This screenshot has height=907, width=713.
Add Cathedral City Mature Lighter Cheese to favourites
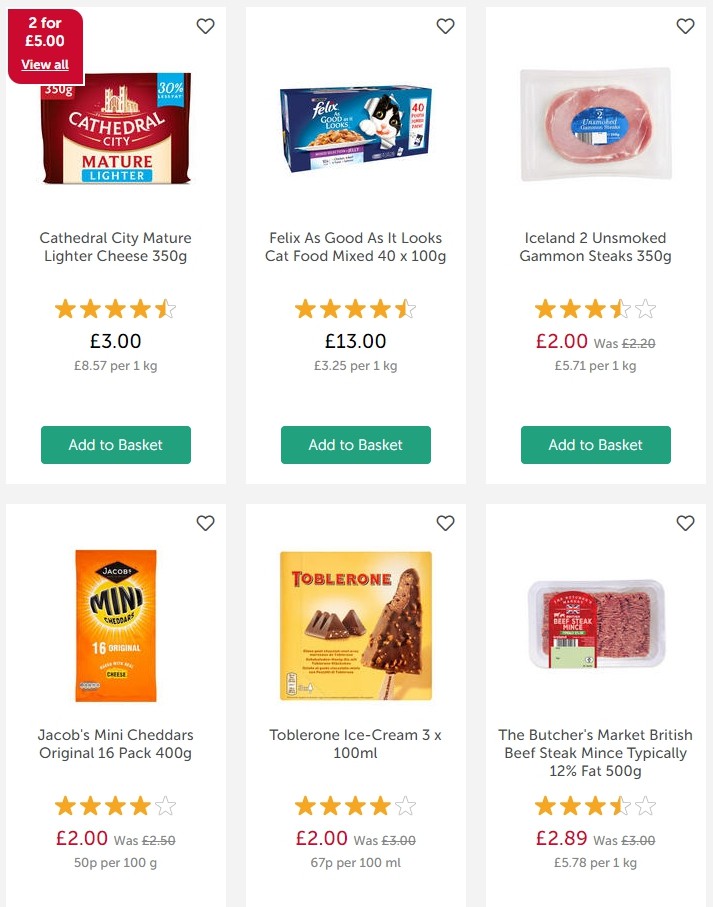coord(205,27)
